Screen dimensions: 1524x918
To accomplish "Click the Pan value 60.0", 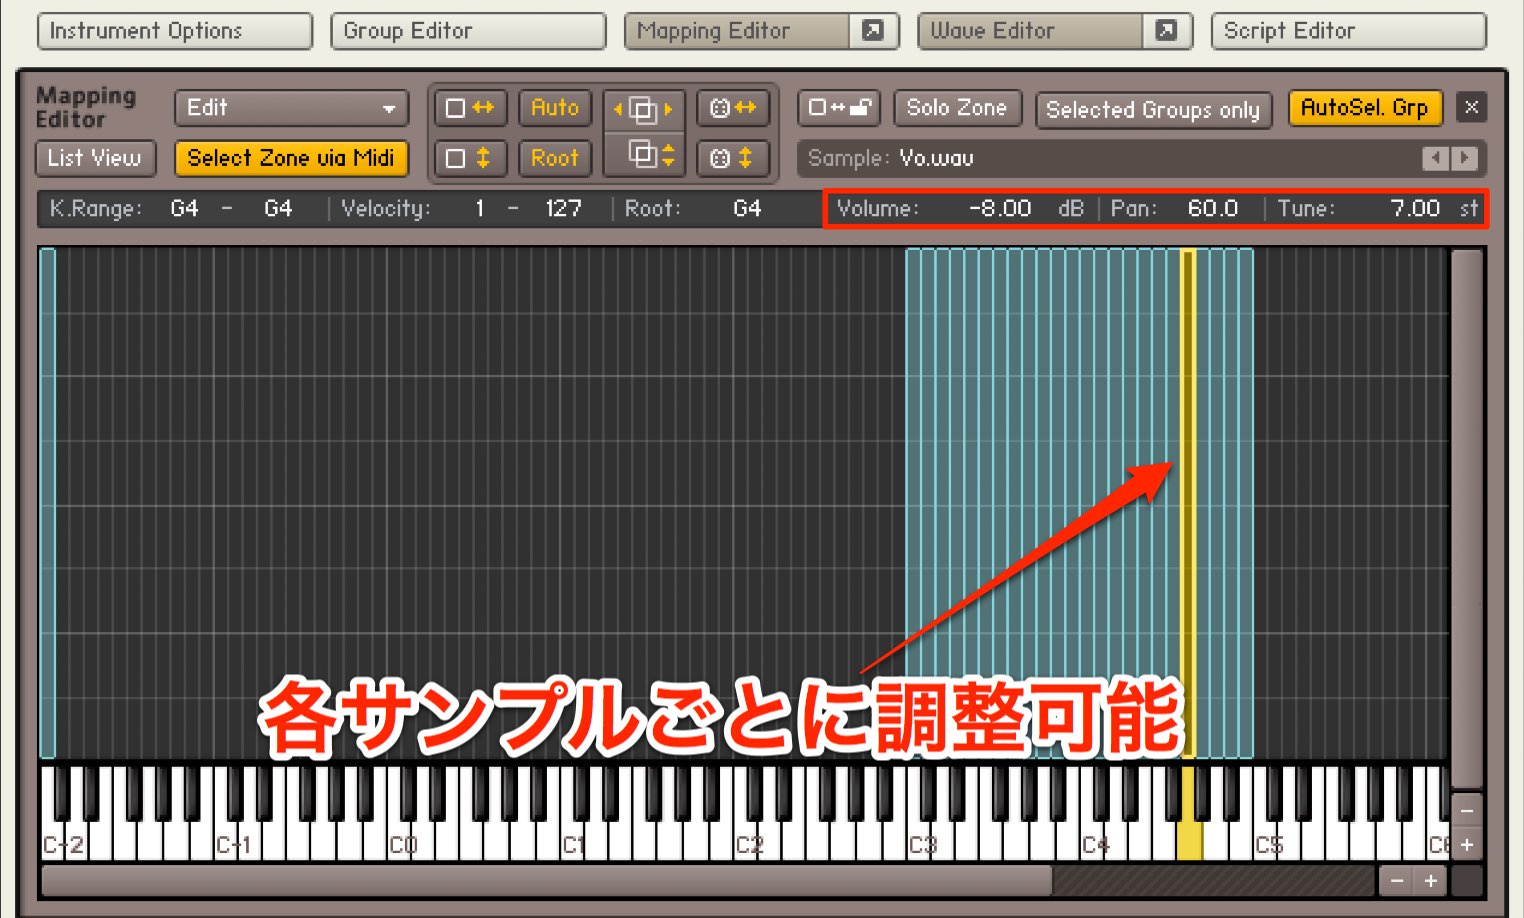I will [1213, 209].
